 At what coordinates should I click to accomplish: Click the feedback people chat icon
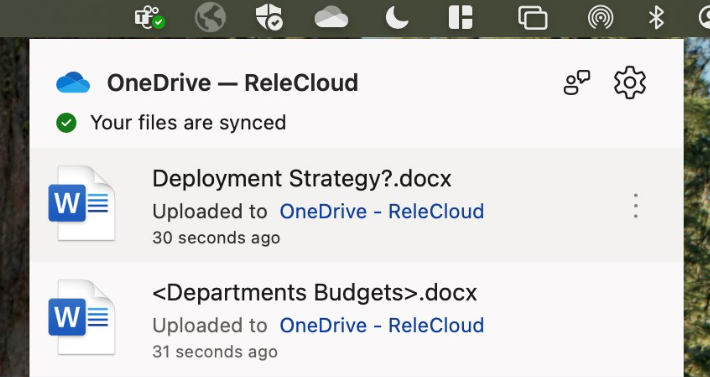[x=577, y=83]
